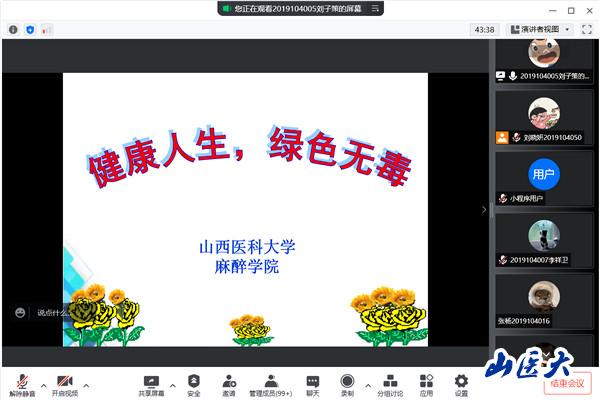600x400 pixels.
Task: Collapse participant sidebar using the side arrow
Action: click(x=485, y=210)
